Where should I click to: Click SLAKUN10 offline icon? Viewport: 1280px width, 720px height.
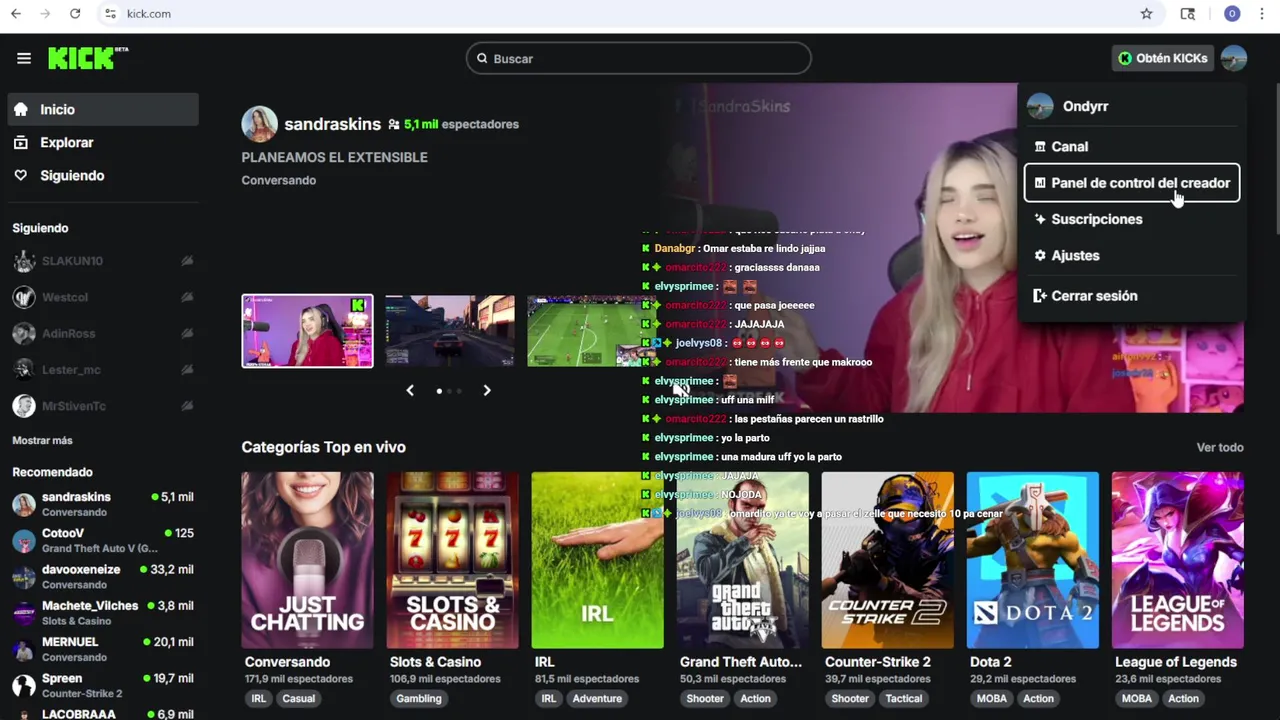pos(187,261)
